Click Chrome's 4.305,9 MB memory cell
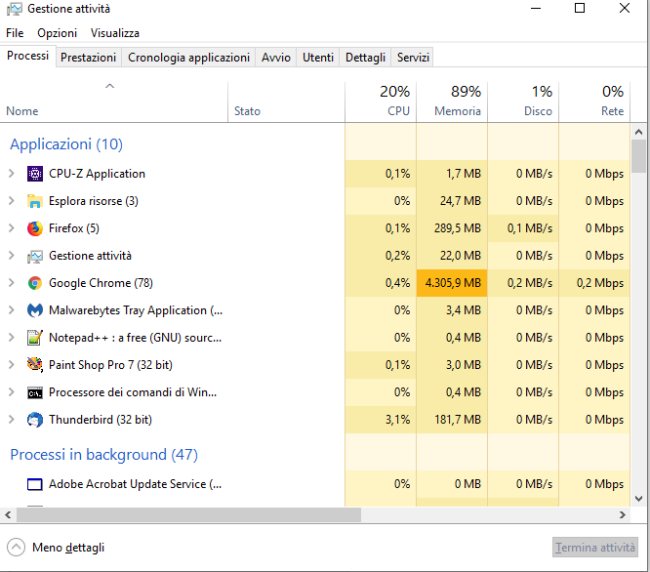The height and width of the screenshot is (572, 650). coord(452,283)
